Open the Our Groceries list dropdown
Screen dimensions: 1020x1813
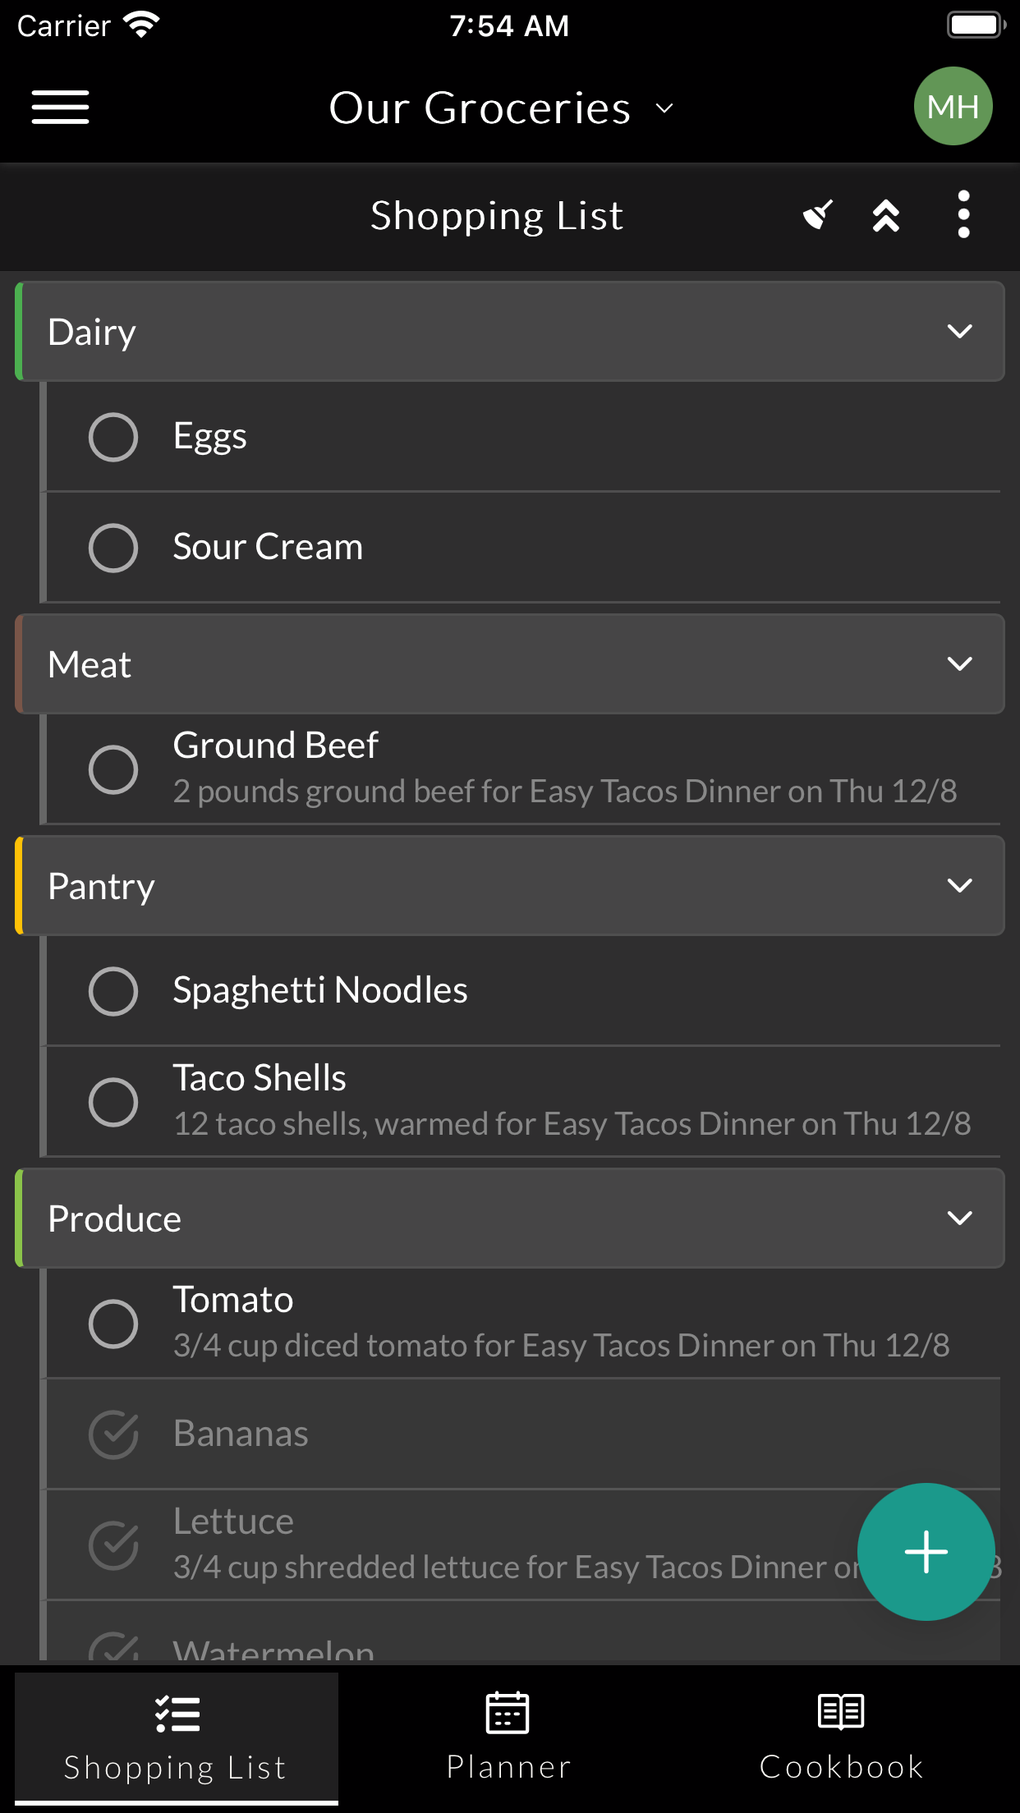pos(502,108)
